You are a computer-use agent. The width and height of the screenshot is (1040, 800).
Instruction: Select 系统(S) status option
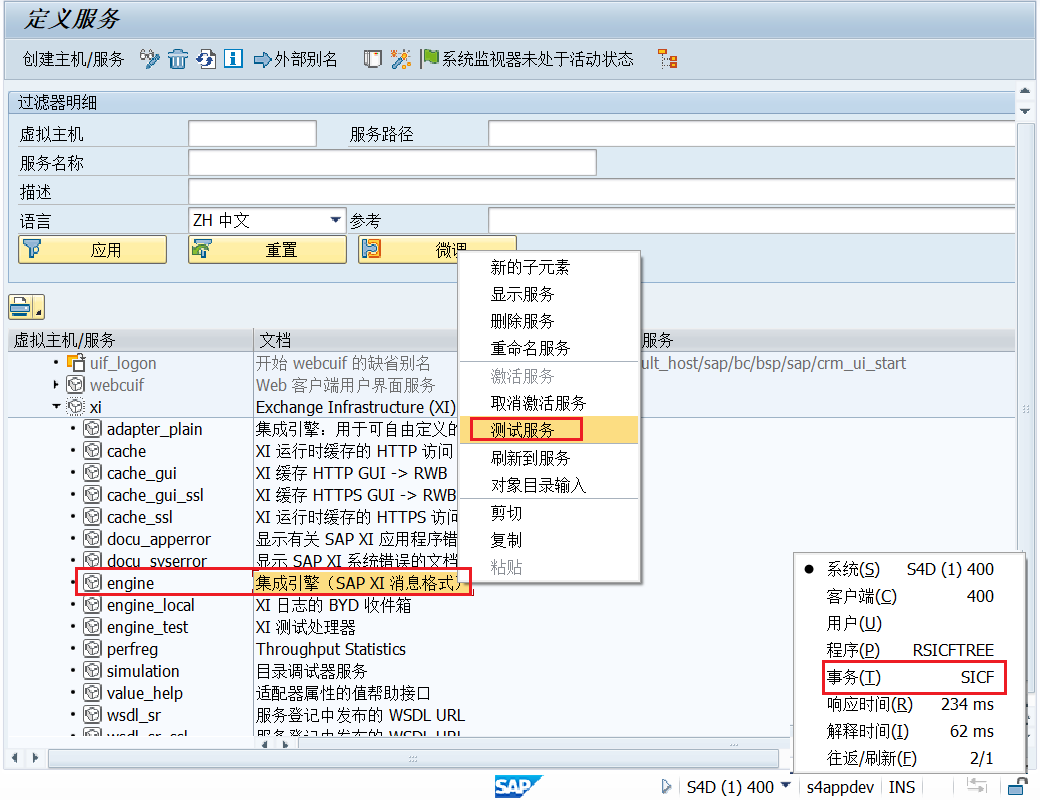[909, 569]
